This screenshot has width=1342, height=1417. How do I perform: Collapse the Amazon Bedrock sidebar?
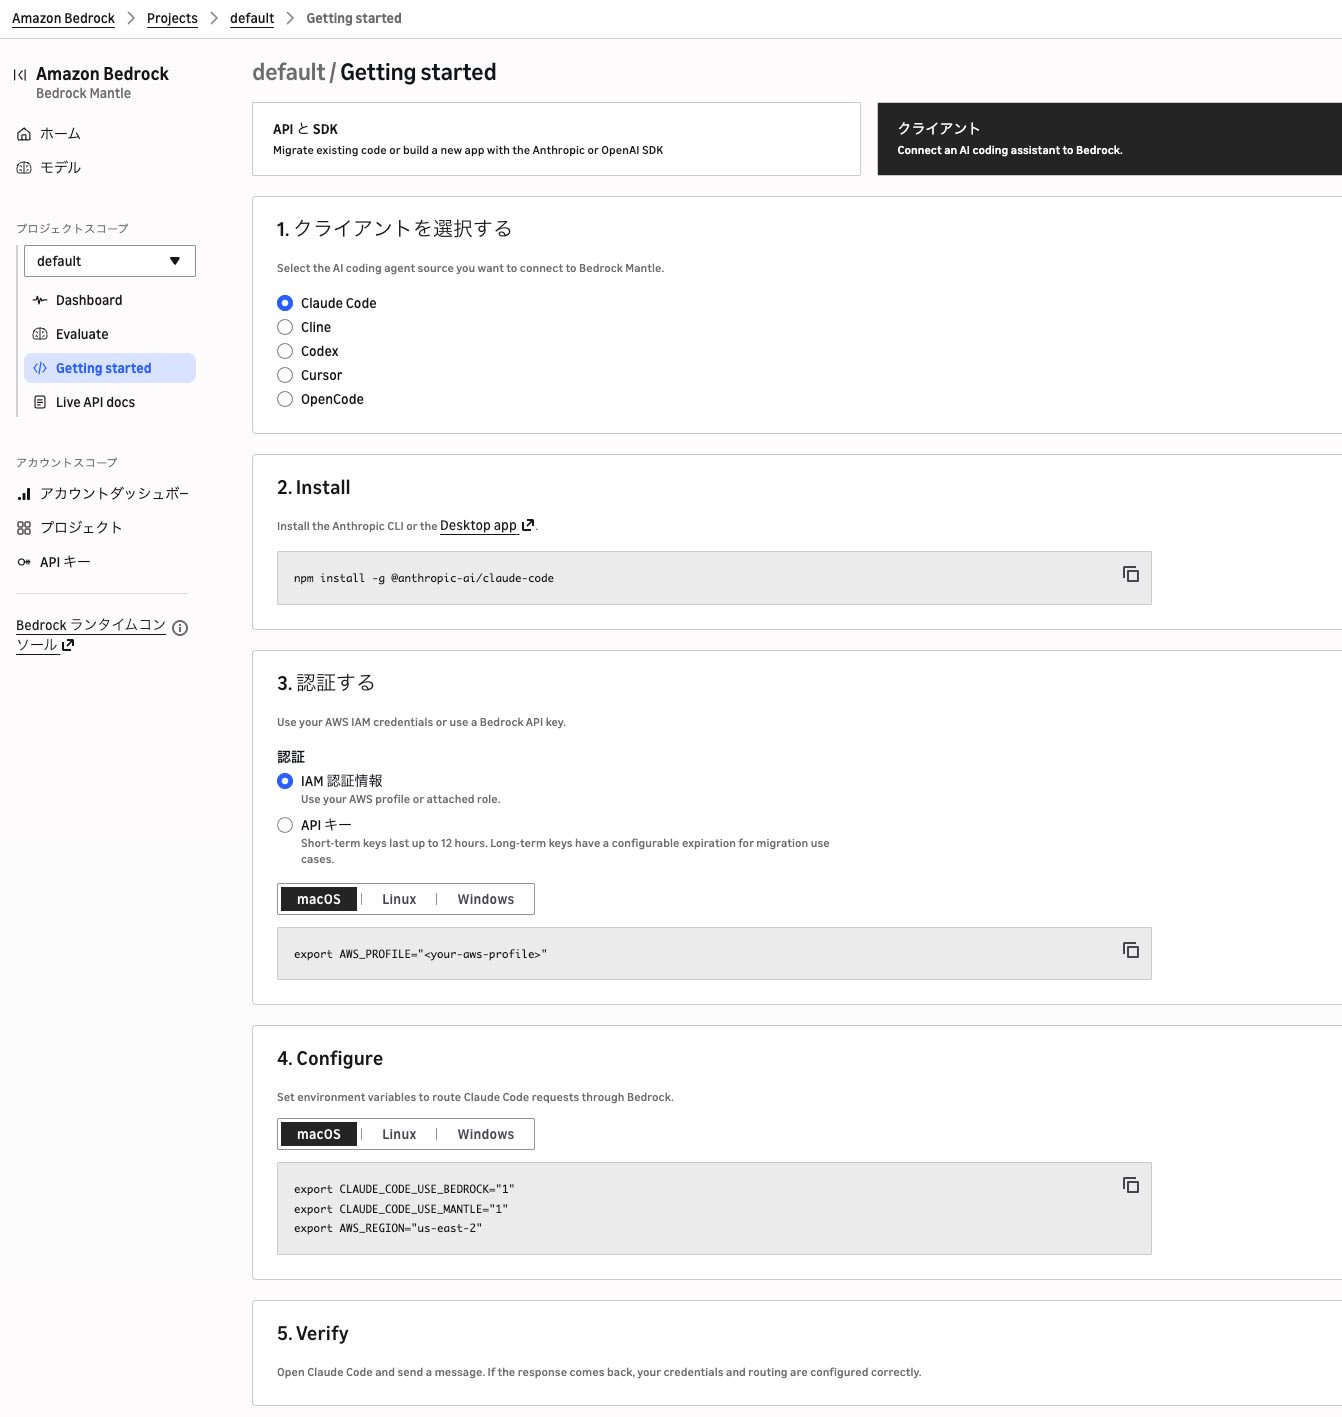coord(20,74)
